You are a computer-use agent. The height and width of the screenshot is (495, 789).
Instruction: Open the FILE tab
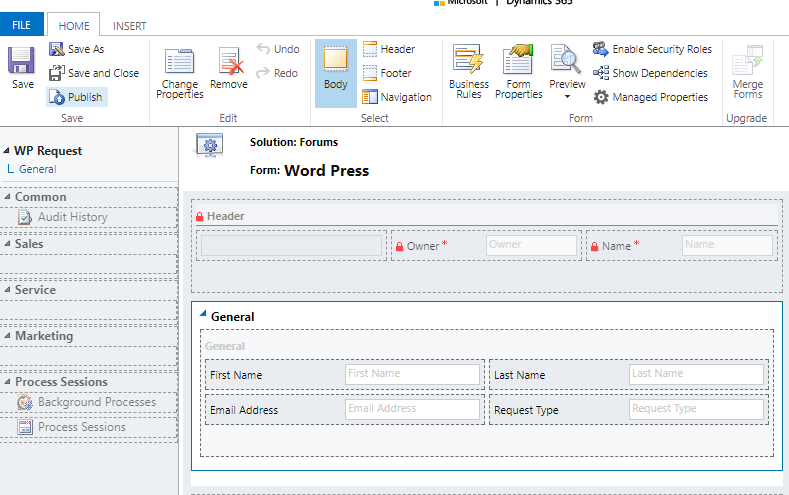(x=21, y=25)
